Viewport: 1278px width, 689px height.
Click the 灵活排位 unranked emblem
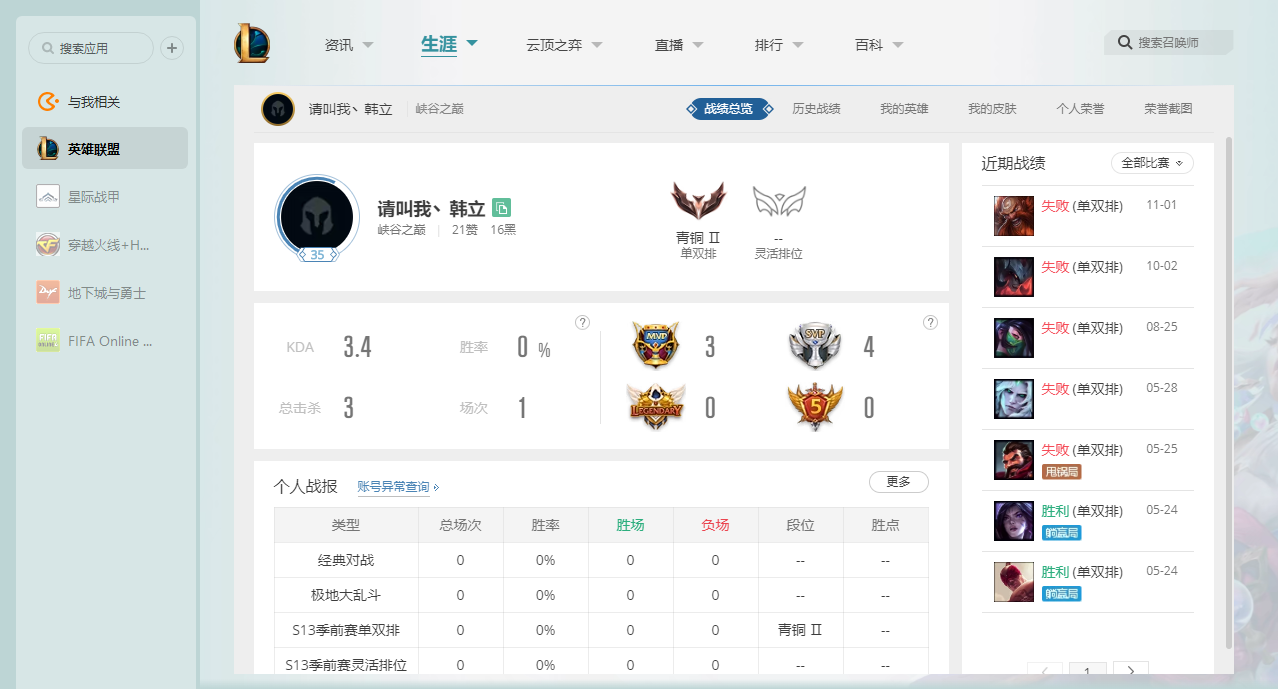(779, 202)
